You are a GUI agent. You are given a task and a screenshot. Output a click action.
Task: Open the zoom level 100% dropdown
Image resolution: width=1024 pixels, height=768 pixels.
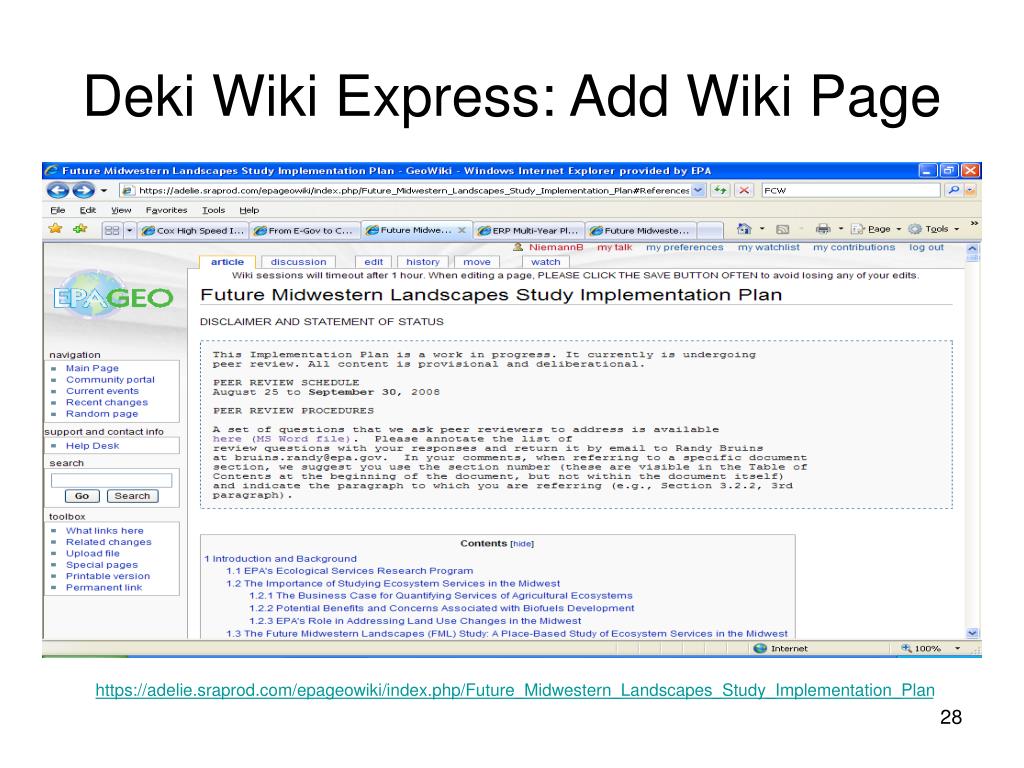(957, 648)
